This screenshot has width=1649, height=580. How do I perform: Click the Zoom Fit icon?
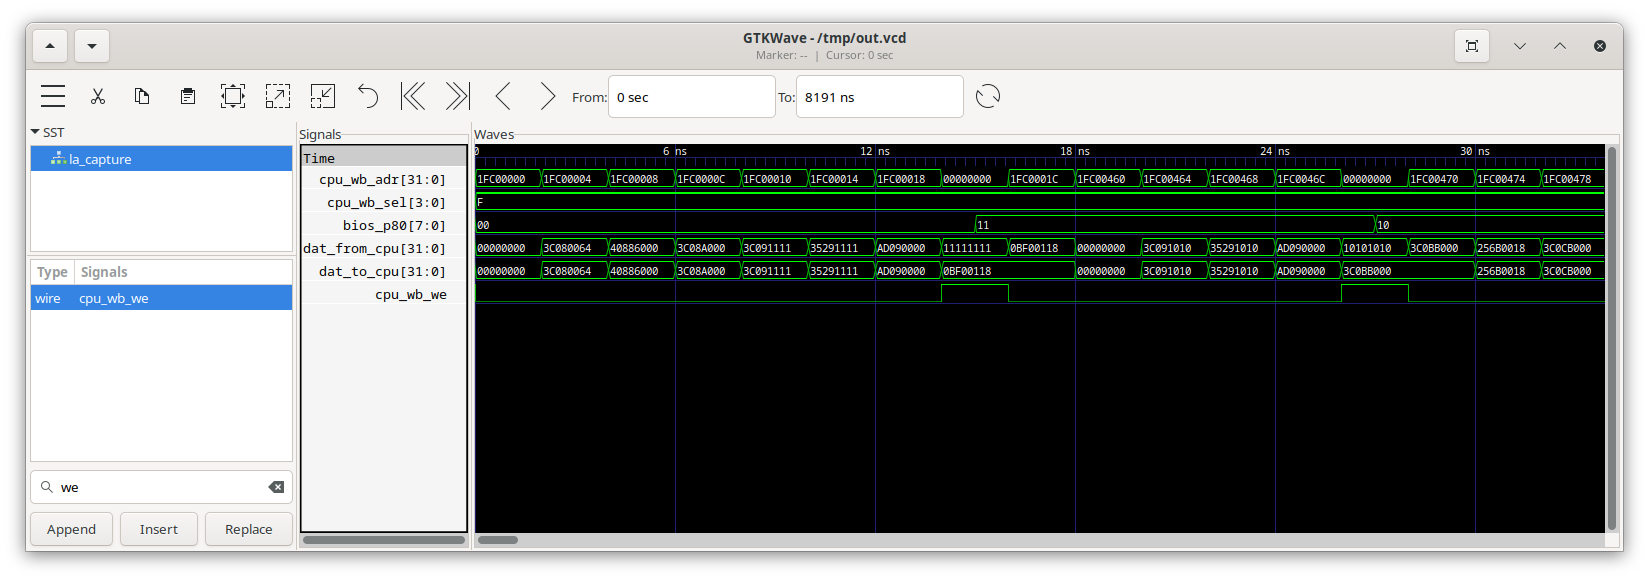233,96
